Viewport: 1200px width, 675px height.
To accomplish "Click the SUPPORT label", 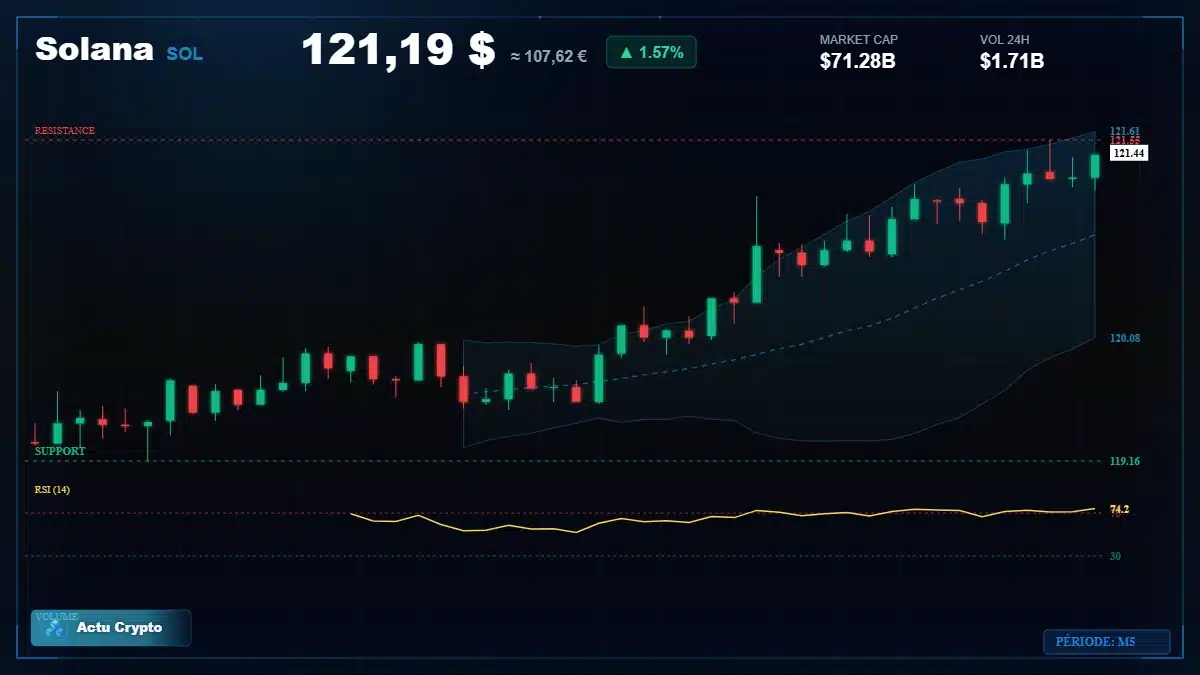I will point(60,451).
